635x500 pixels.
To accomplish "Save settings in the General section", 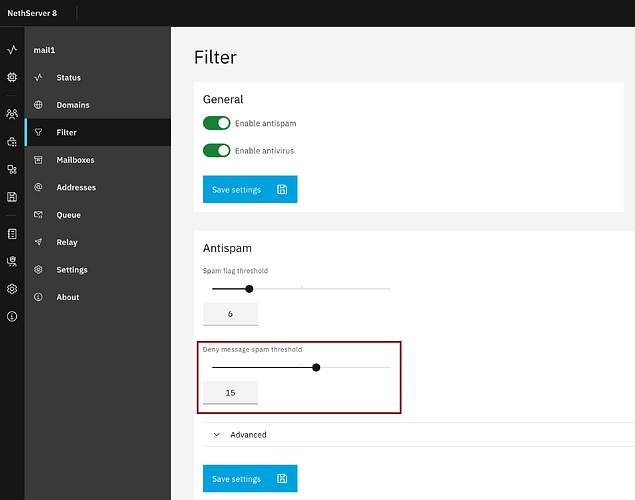I will click(250, 189).
